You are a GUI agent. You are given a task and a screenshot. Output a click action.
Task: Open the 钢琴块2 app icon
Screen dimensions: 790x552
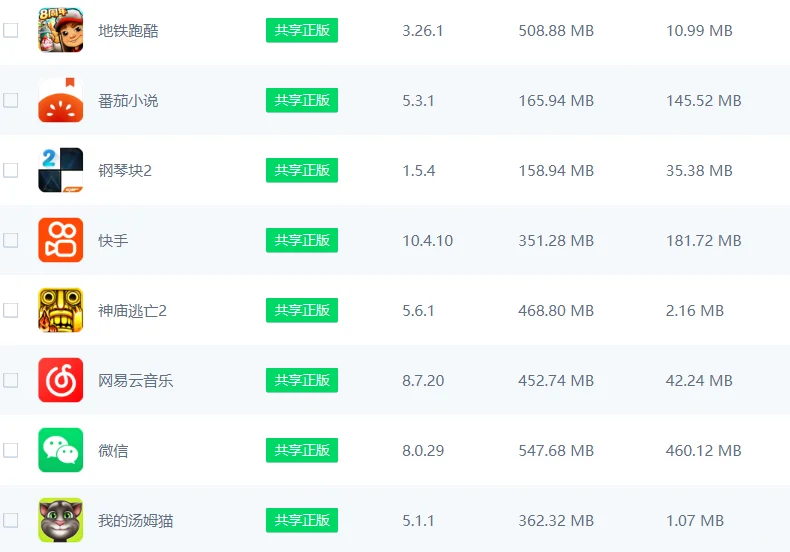click(x=60, y=170)
